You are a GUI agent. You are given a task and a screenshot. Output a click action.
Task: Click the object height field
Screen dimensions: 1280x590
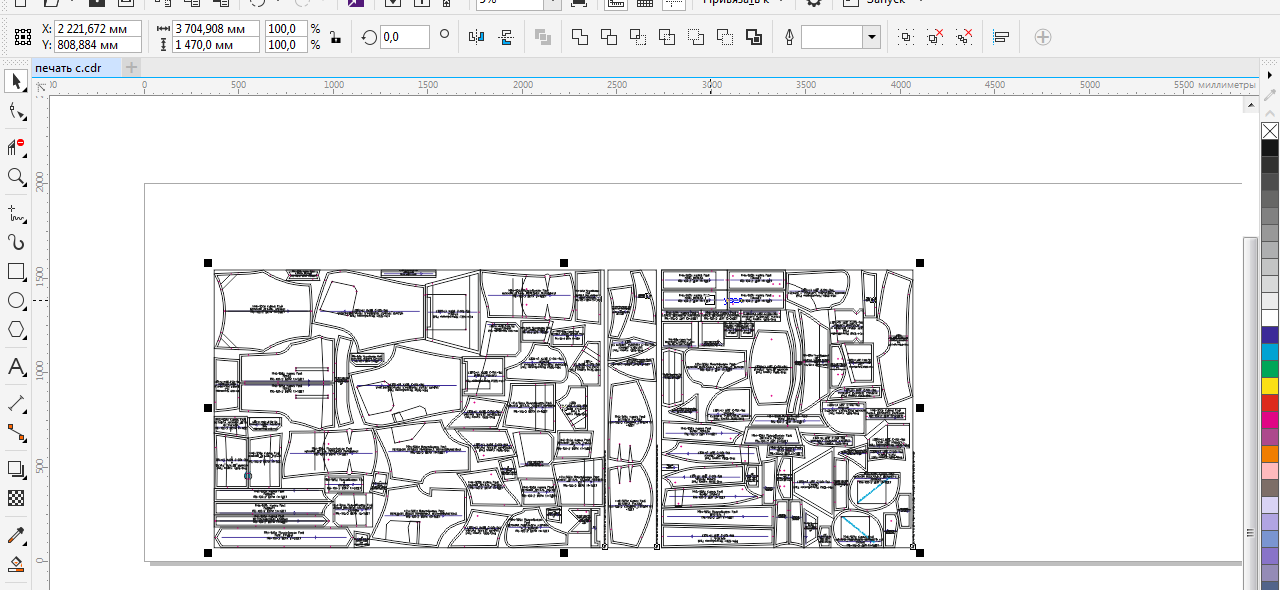216,45
